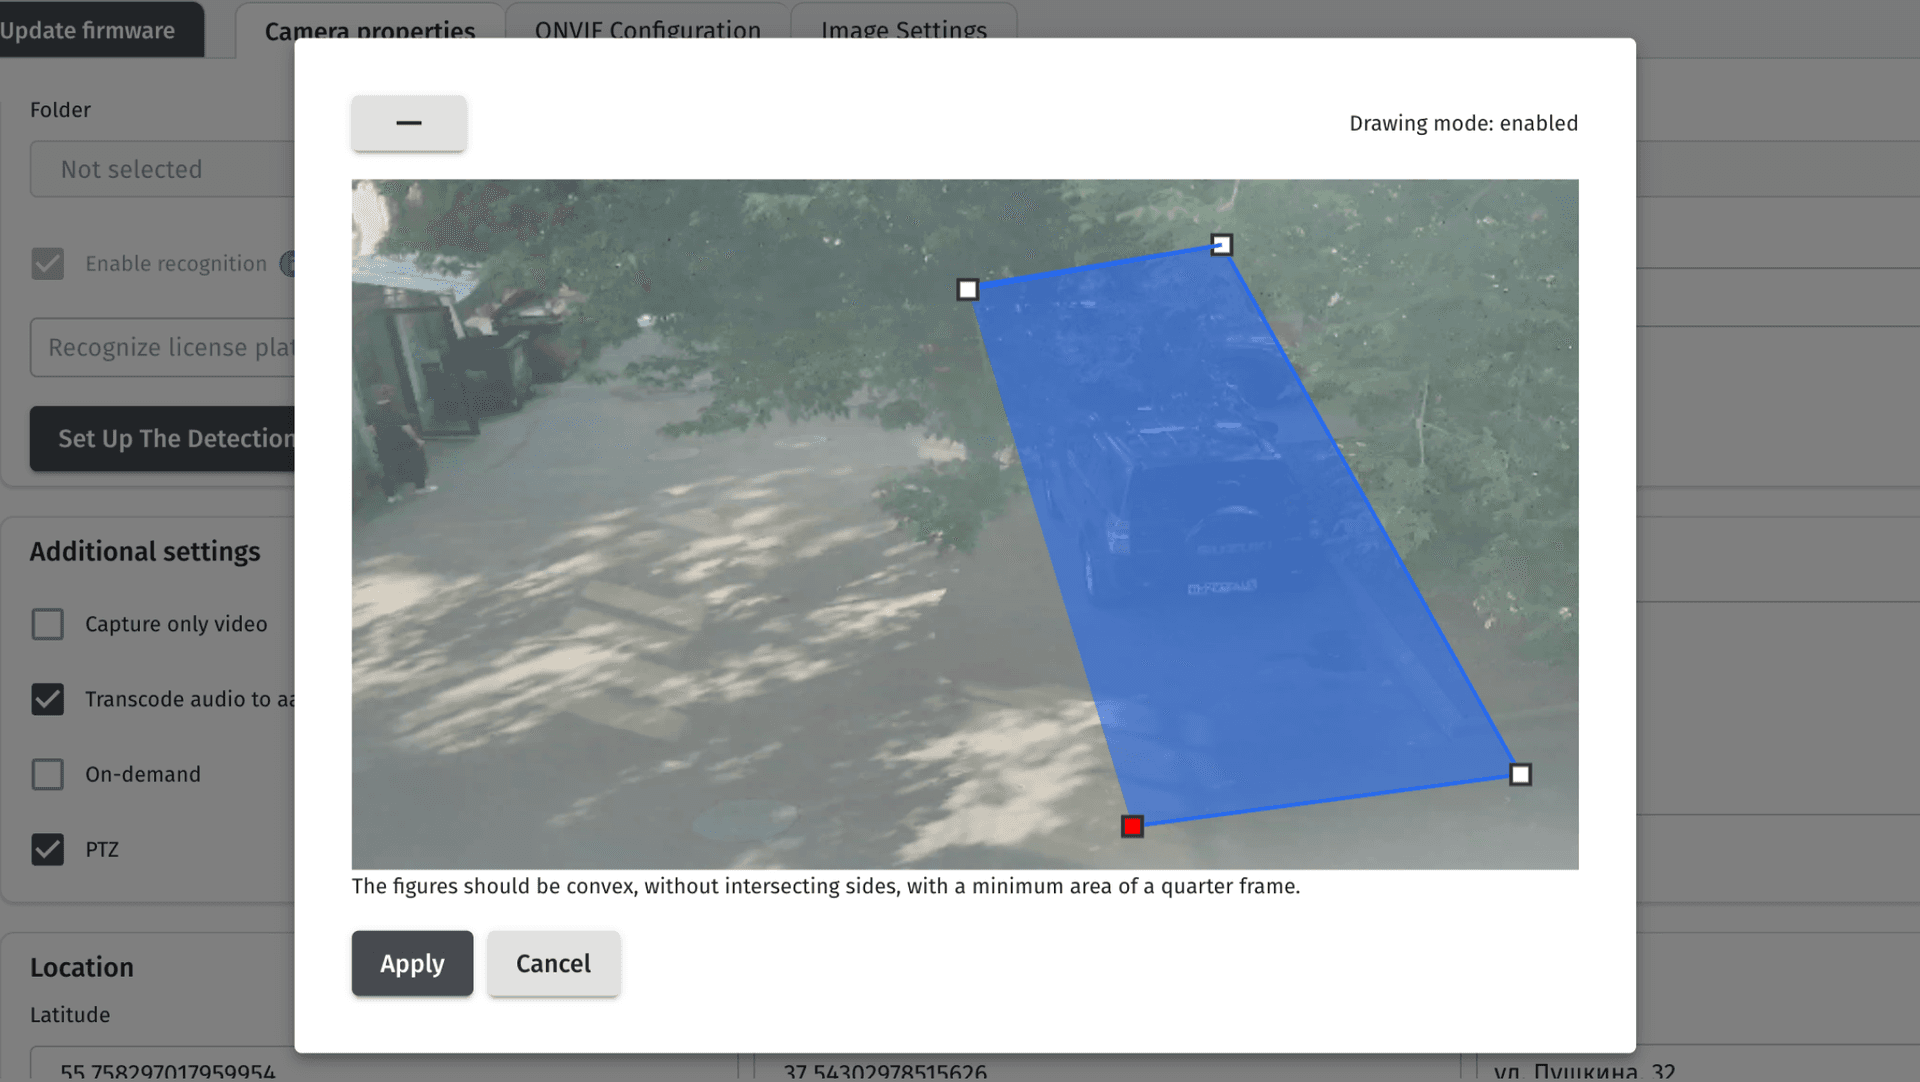Expand the Recognize license plates dropdown

(x=160, y=347)
